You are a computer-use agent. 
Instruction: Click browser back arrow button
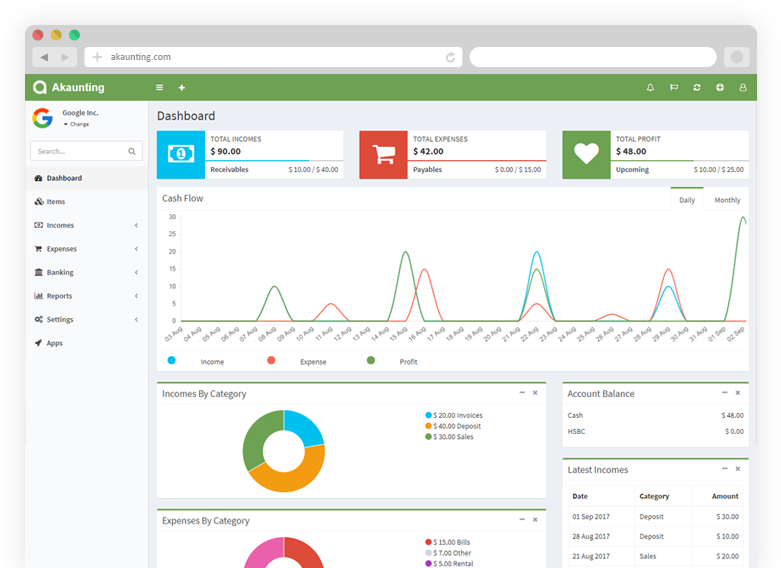[44, 57]
